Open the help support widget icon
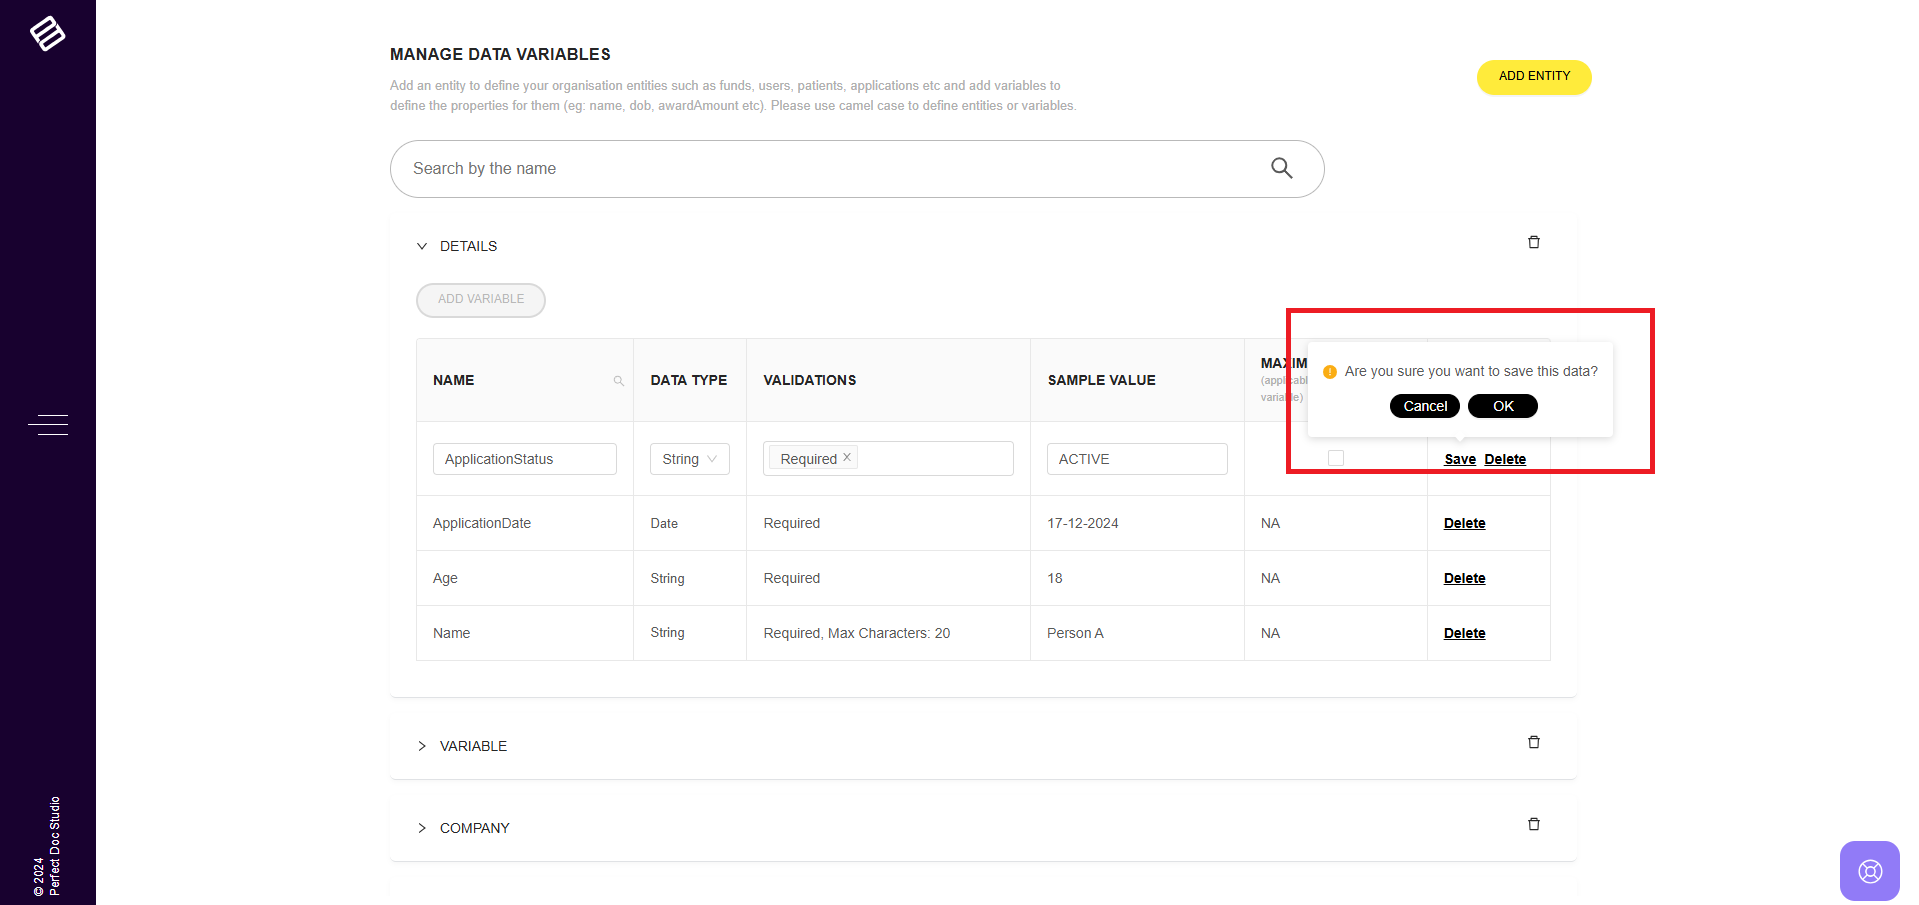This screenshot has width=1919, height=905. click(x=1869, y=871)
